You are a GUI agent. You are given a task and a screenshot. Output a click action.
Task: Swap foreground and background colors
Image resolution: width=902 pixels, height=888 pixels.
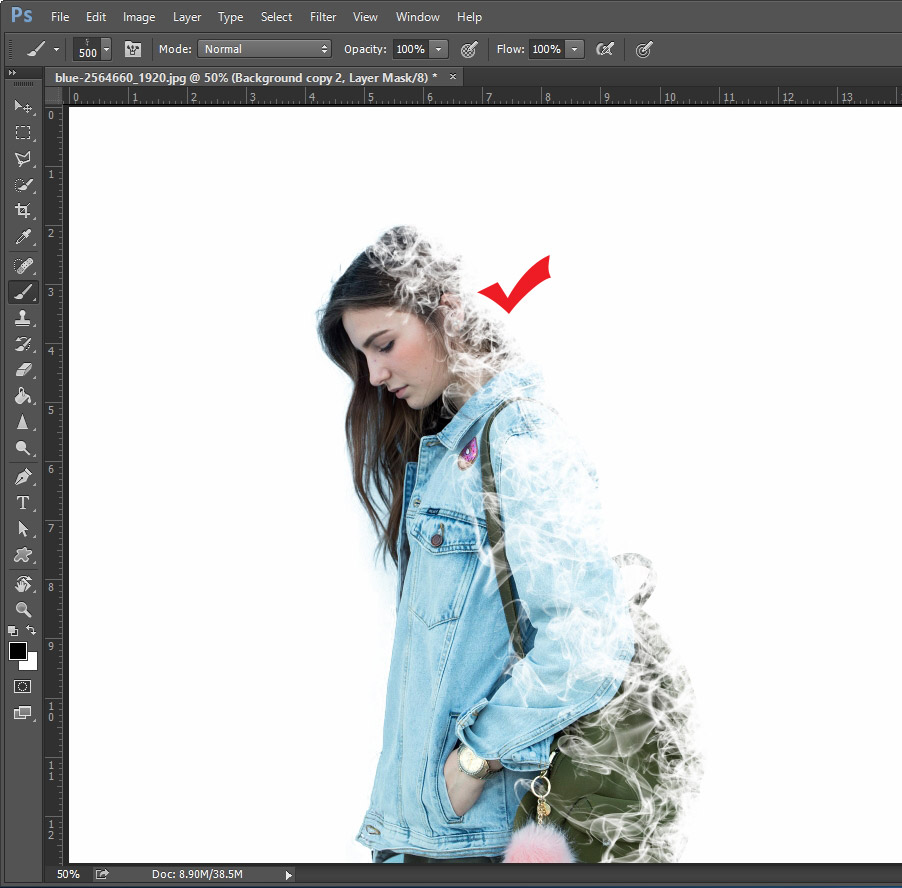31,630
